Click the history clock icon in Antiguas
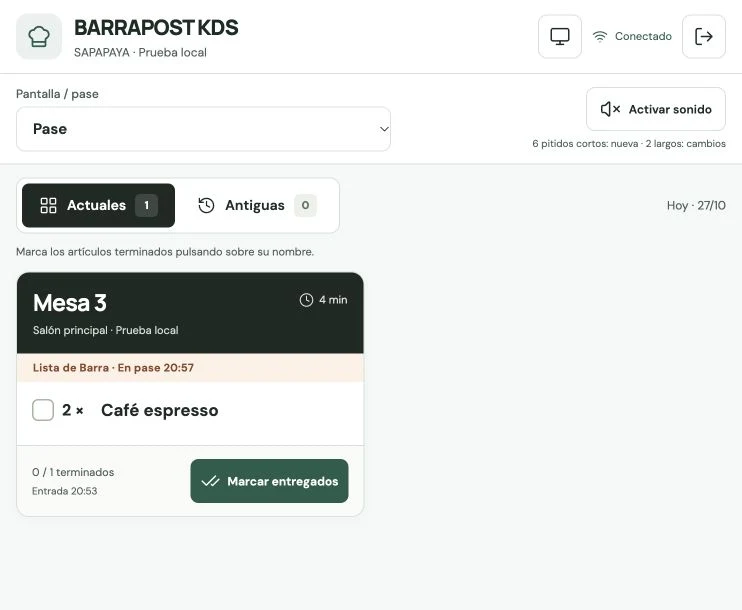The image size is (742, 610). (206, 205)
